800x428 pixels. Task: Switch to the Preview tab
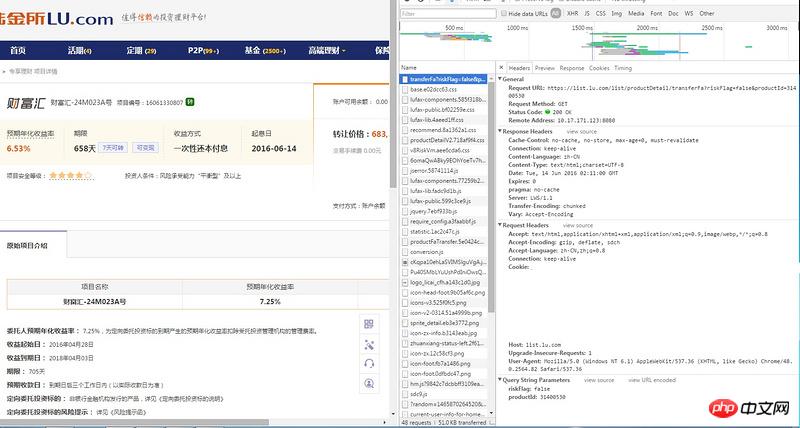pyautogui.click(x=544, y=68)
